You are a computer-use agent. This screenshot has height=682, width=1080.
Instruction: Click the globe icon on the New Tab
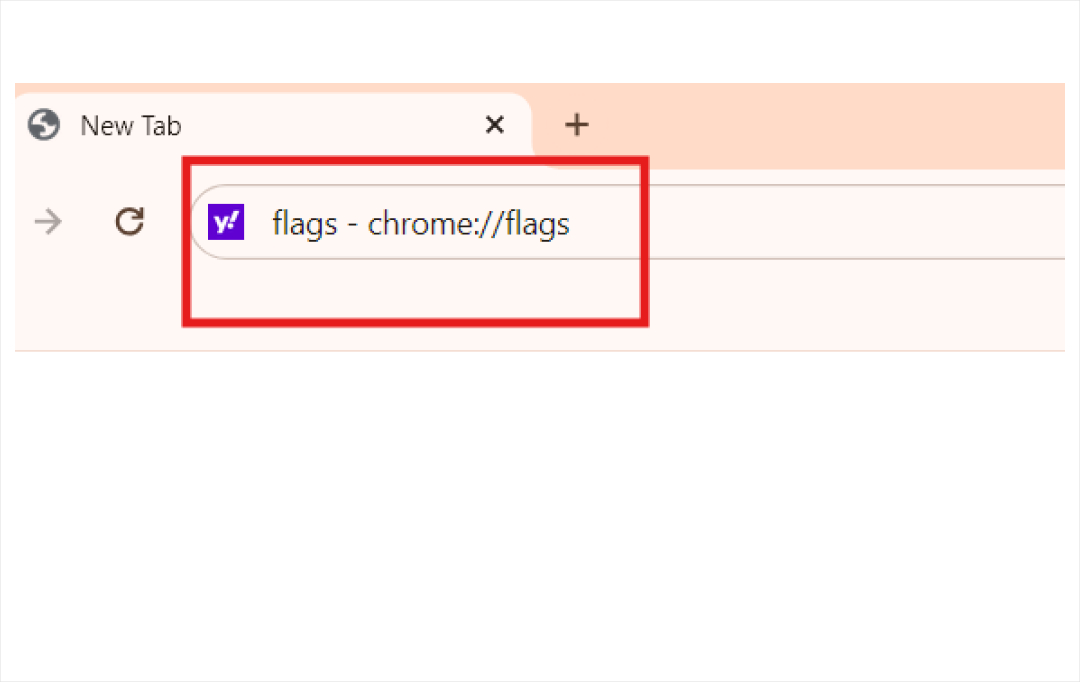click(x=43, y=125)
